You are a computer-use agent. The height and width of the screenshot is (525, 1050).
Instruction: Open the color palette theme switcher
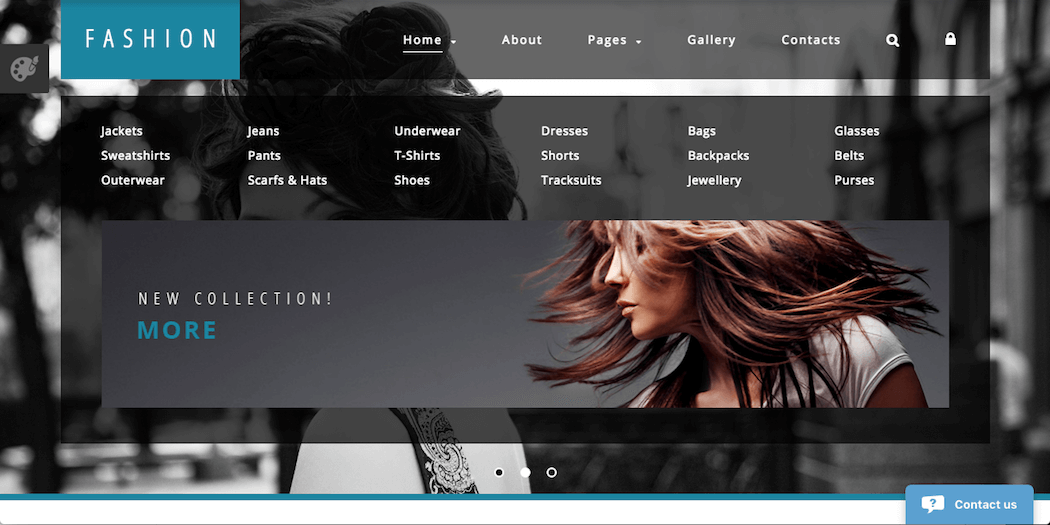[23, 69]
